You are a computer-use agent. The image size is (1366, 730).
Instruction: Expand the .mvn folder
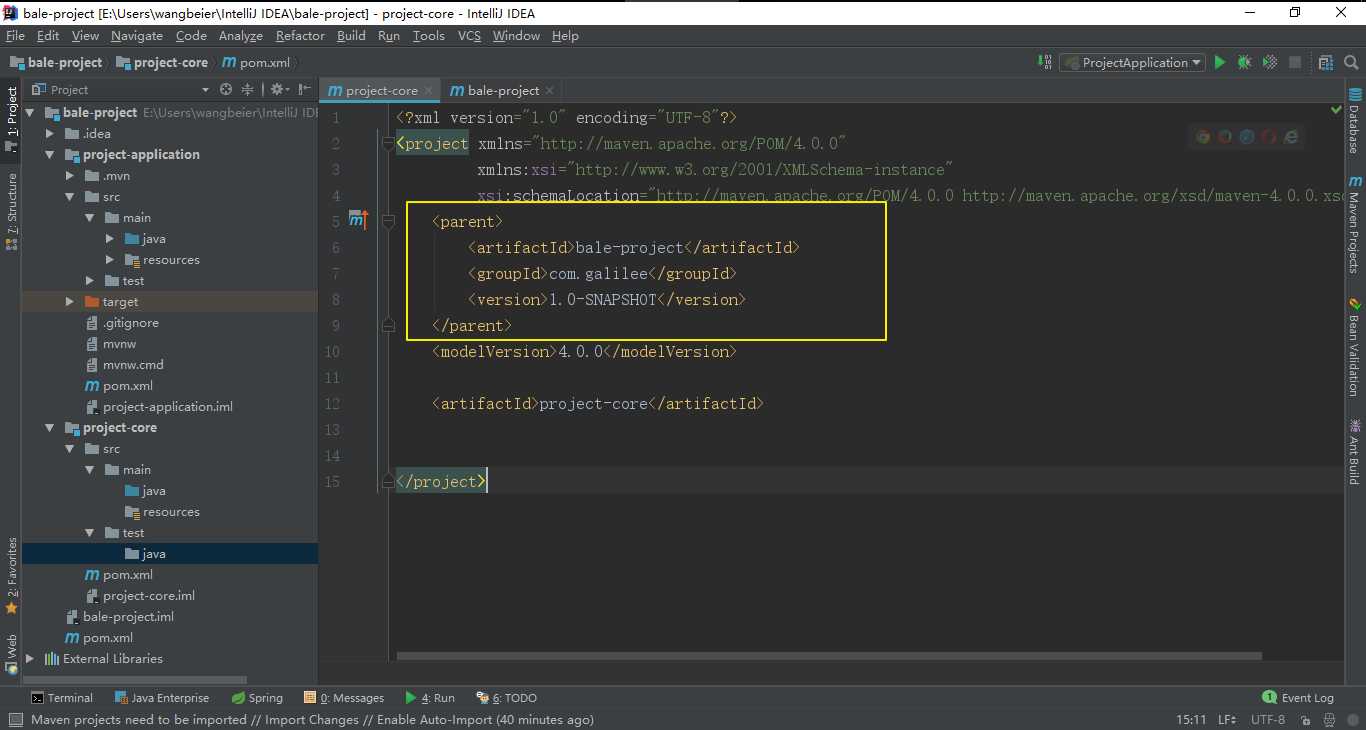pyautogui.click(x=69, y=176)
